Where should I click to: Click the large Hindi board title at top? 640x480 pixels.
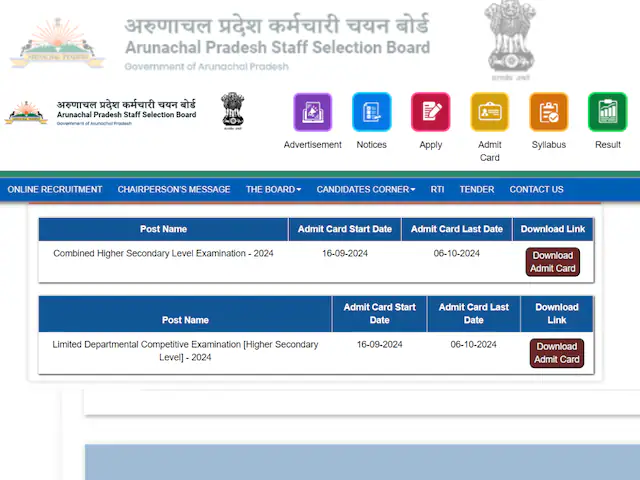pyautogui.click(x=277, y=24)
